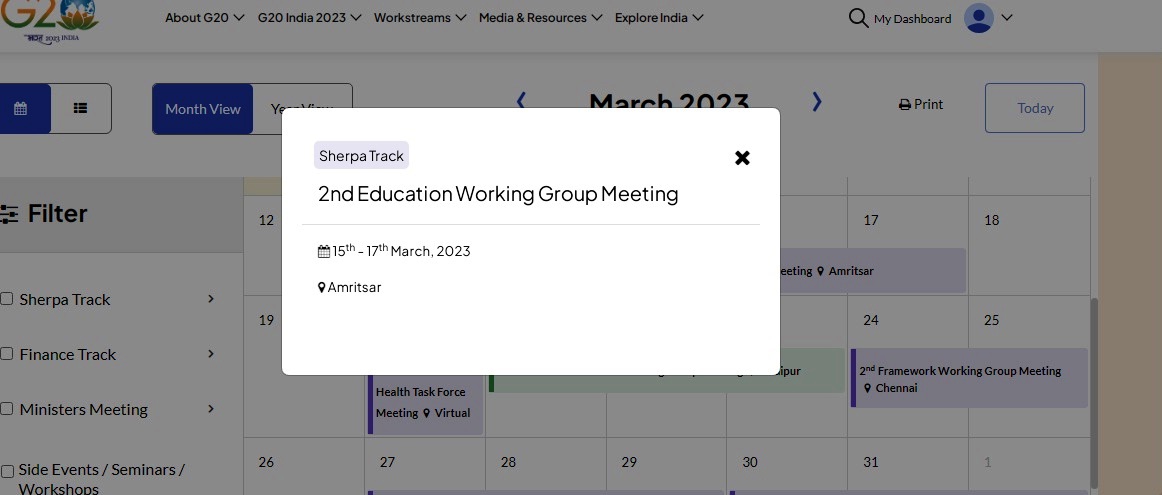Image resolution: width=1162 pixels, height=495 pixels.
Task: Enable the Ministers Meeting filter
Action: (x=7, y=408)
